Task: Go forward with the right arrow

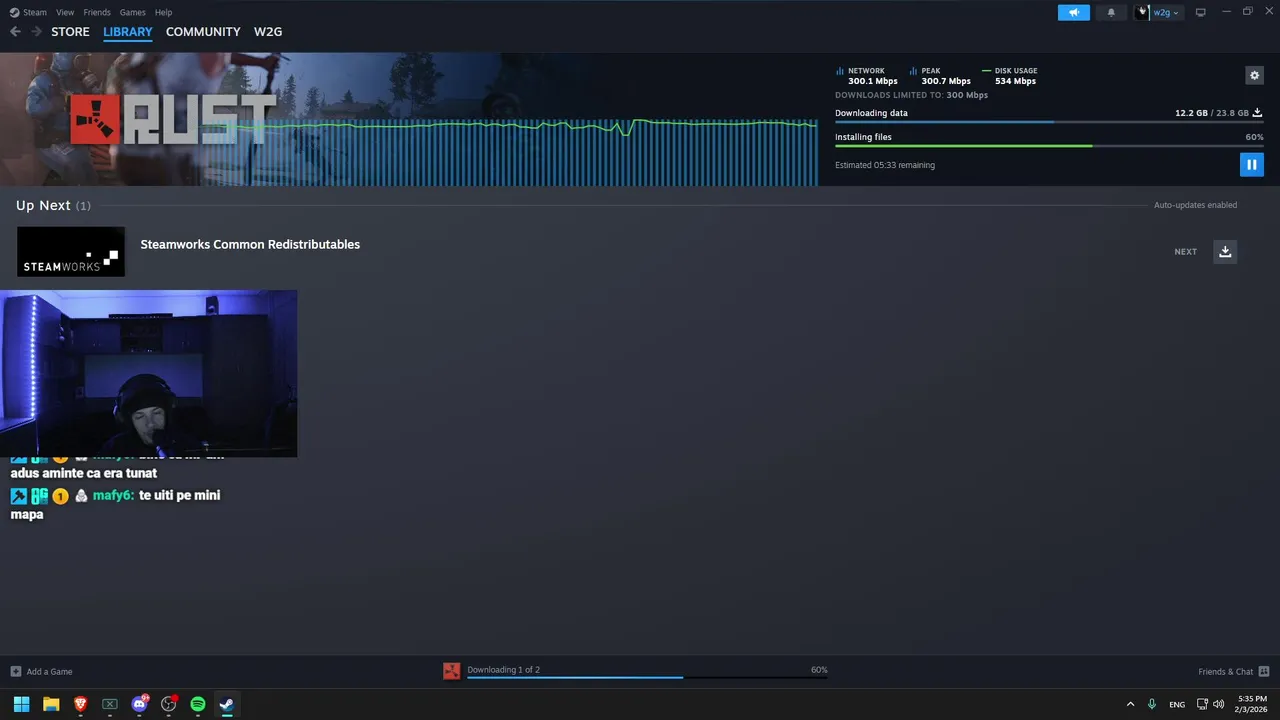Action: tap(36, 32)
